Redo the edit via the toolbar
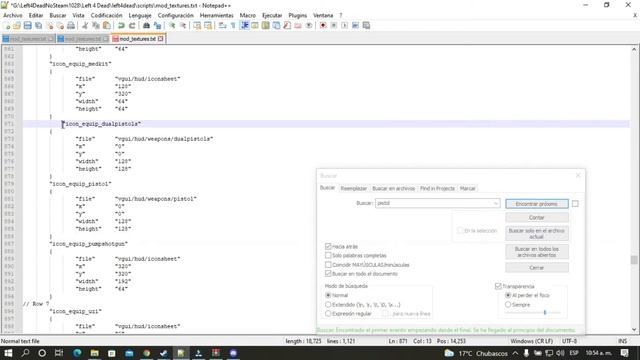This screenshot has height=360, width=640. coord(132,25)
